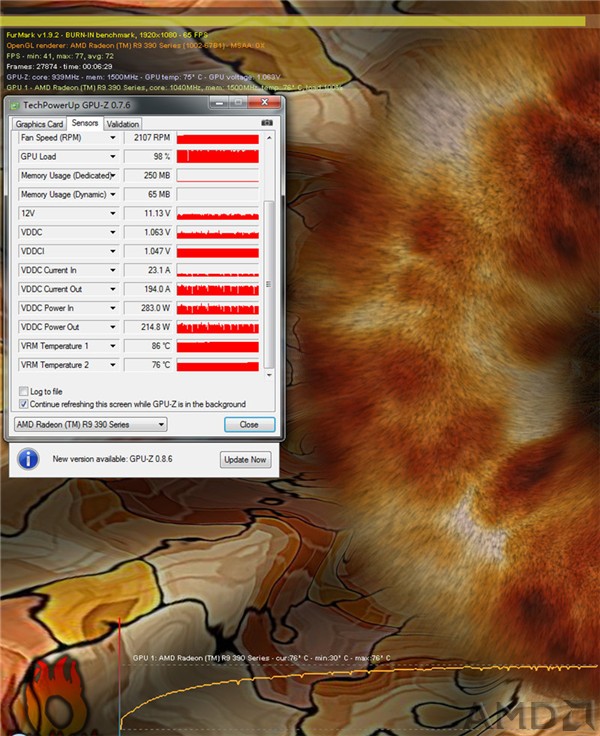Click the FurMark GPU 1 temperature graph label
The width and height of the screenshot is (600, 736).
(x=262, y=658)
